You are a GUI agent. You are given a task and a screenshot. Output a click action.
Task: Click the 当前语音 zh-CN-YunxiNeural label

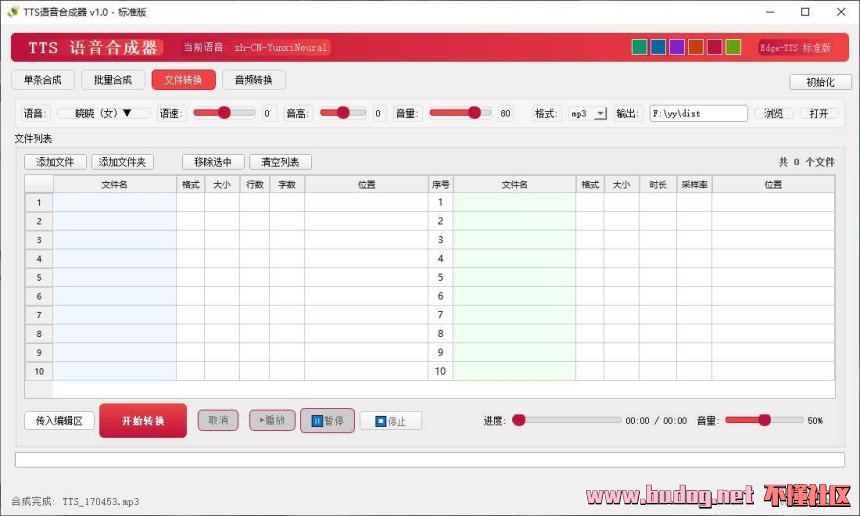[256, 48]
